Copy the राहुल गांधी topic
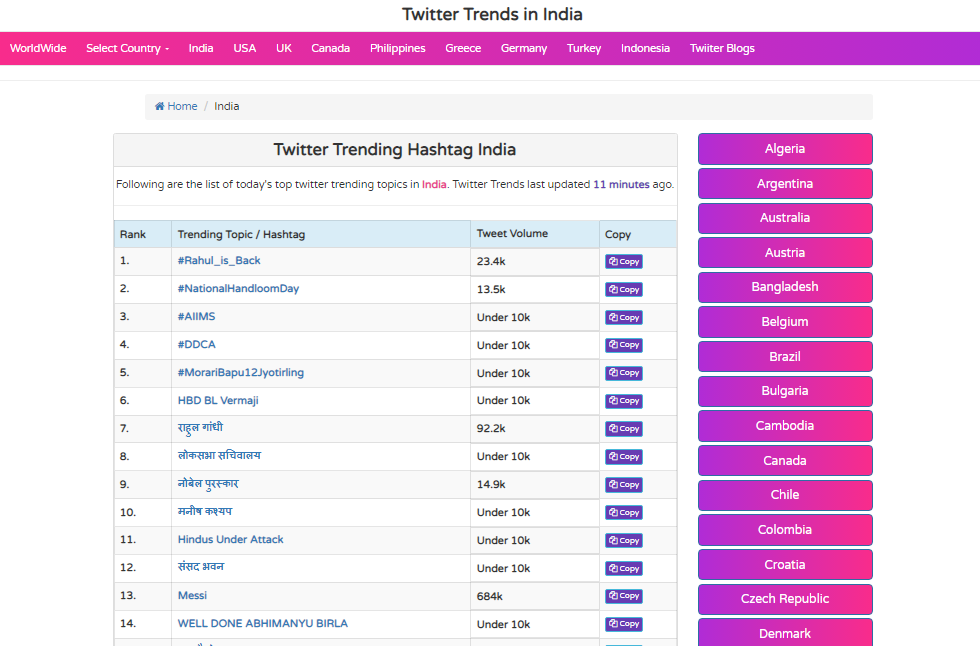The image size is (980, 646). tap(624, 429)
